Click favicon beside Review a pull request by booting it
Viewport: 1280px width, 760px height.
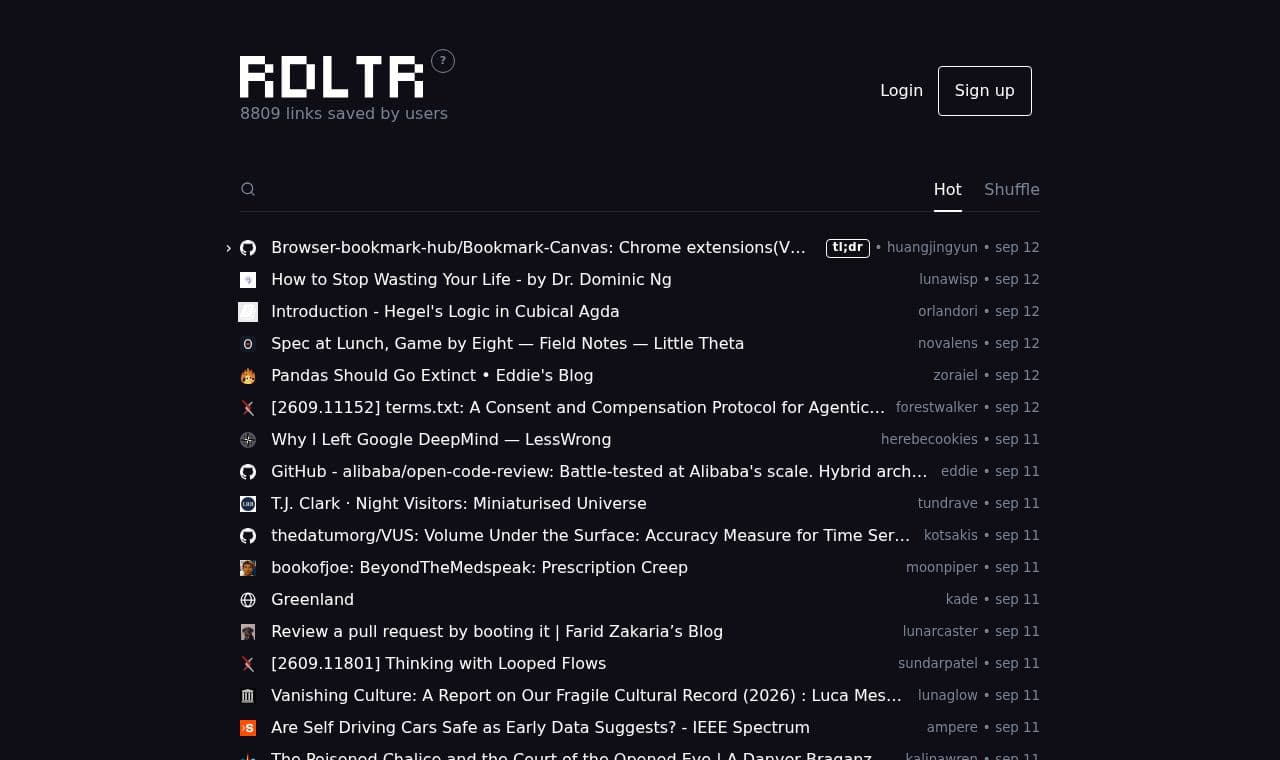248,632
